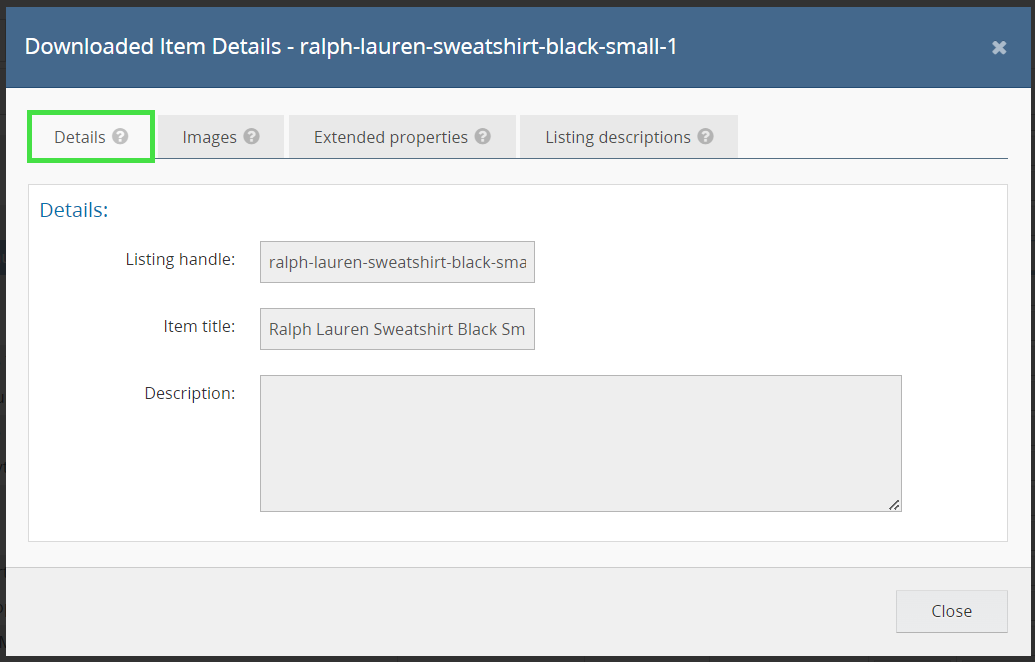Switch to the Images tab
The width and height of the screenshot is (1035, 662).
[209, 137]
